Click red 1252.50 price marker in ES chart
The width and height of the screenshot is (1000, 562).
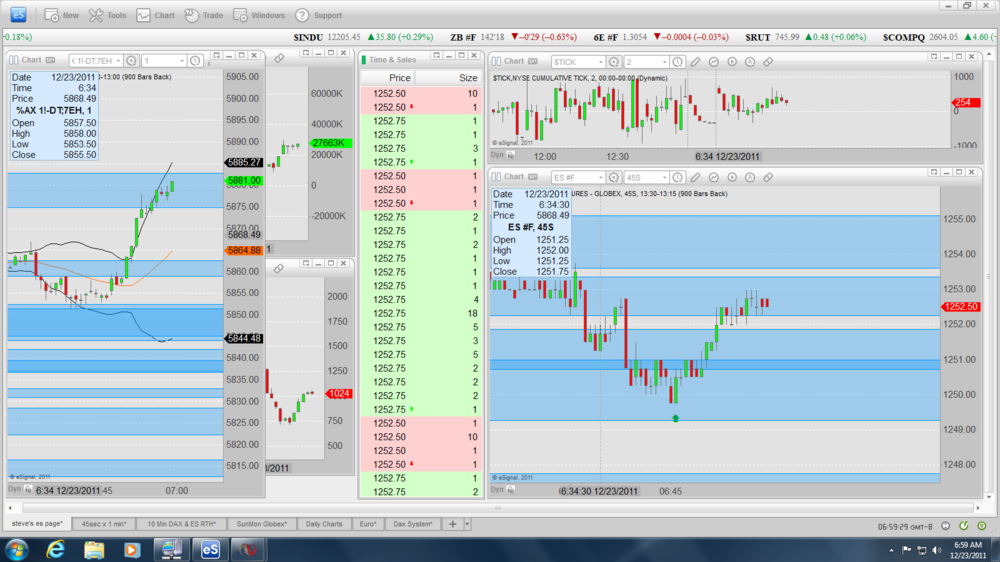960,307
